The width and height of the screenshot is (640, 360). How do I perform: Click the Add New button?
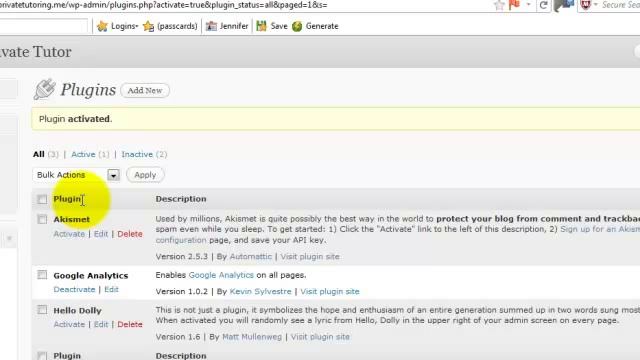(145, 90)
